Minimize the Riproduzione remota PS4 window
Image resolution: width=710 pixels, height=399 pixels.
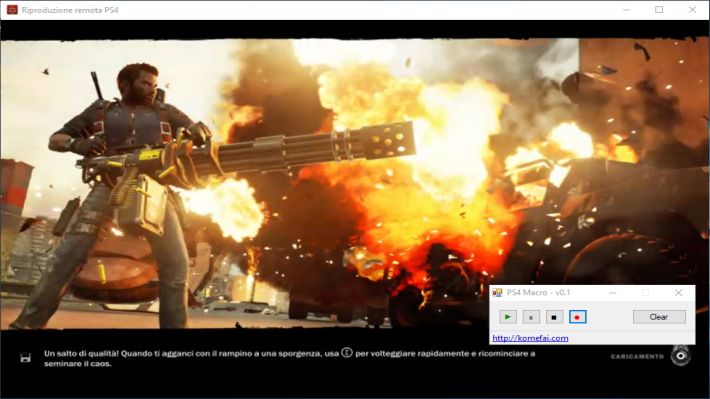click(626, 10)
